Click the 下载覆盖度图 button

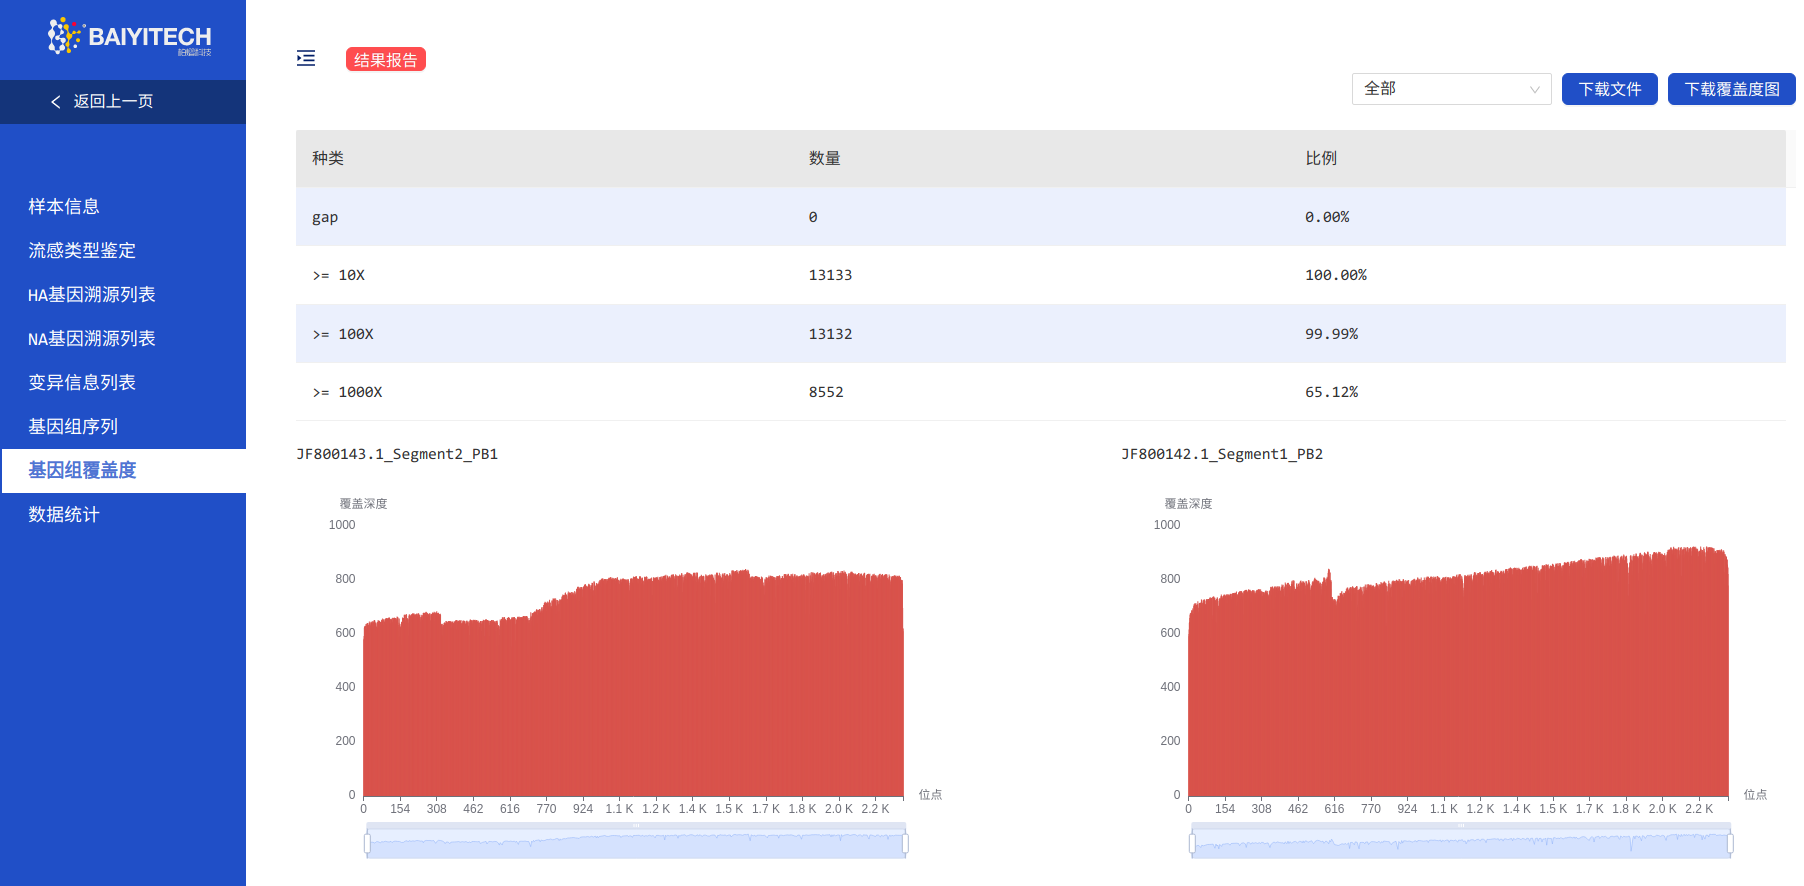1732,89
